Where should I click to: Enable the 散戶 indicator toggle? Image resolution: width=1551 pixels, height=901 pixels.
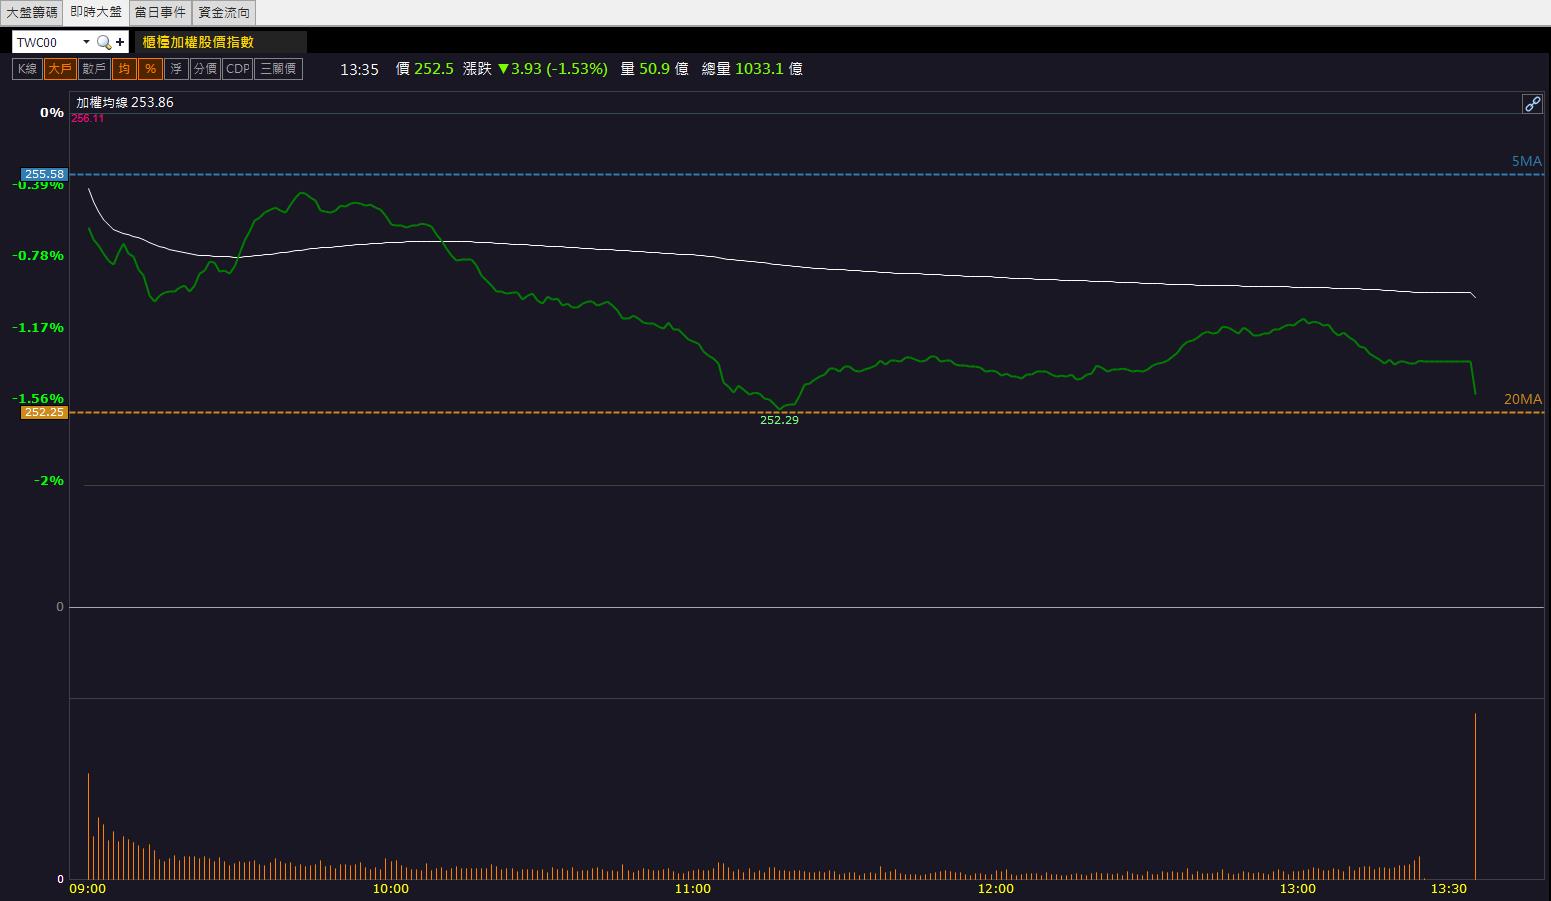coord(94,69)
